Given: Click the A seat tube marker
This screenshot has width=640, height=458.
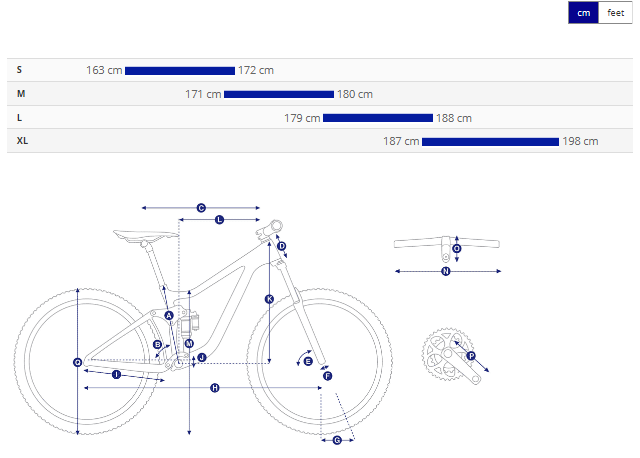Looking at the screenshot, I should (169, 315).
